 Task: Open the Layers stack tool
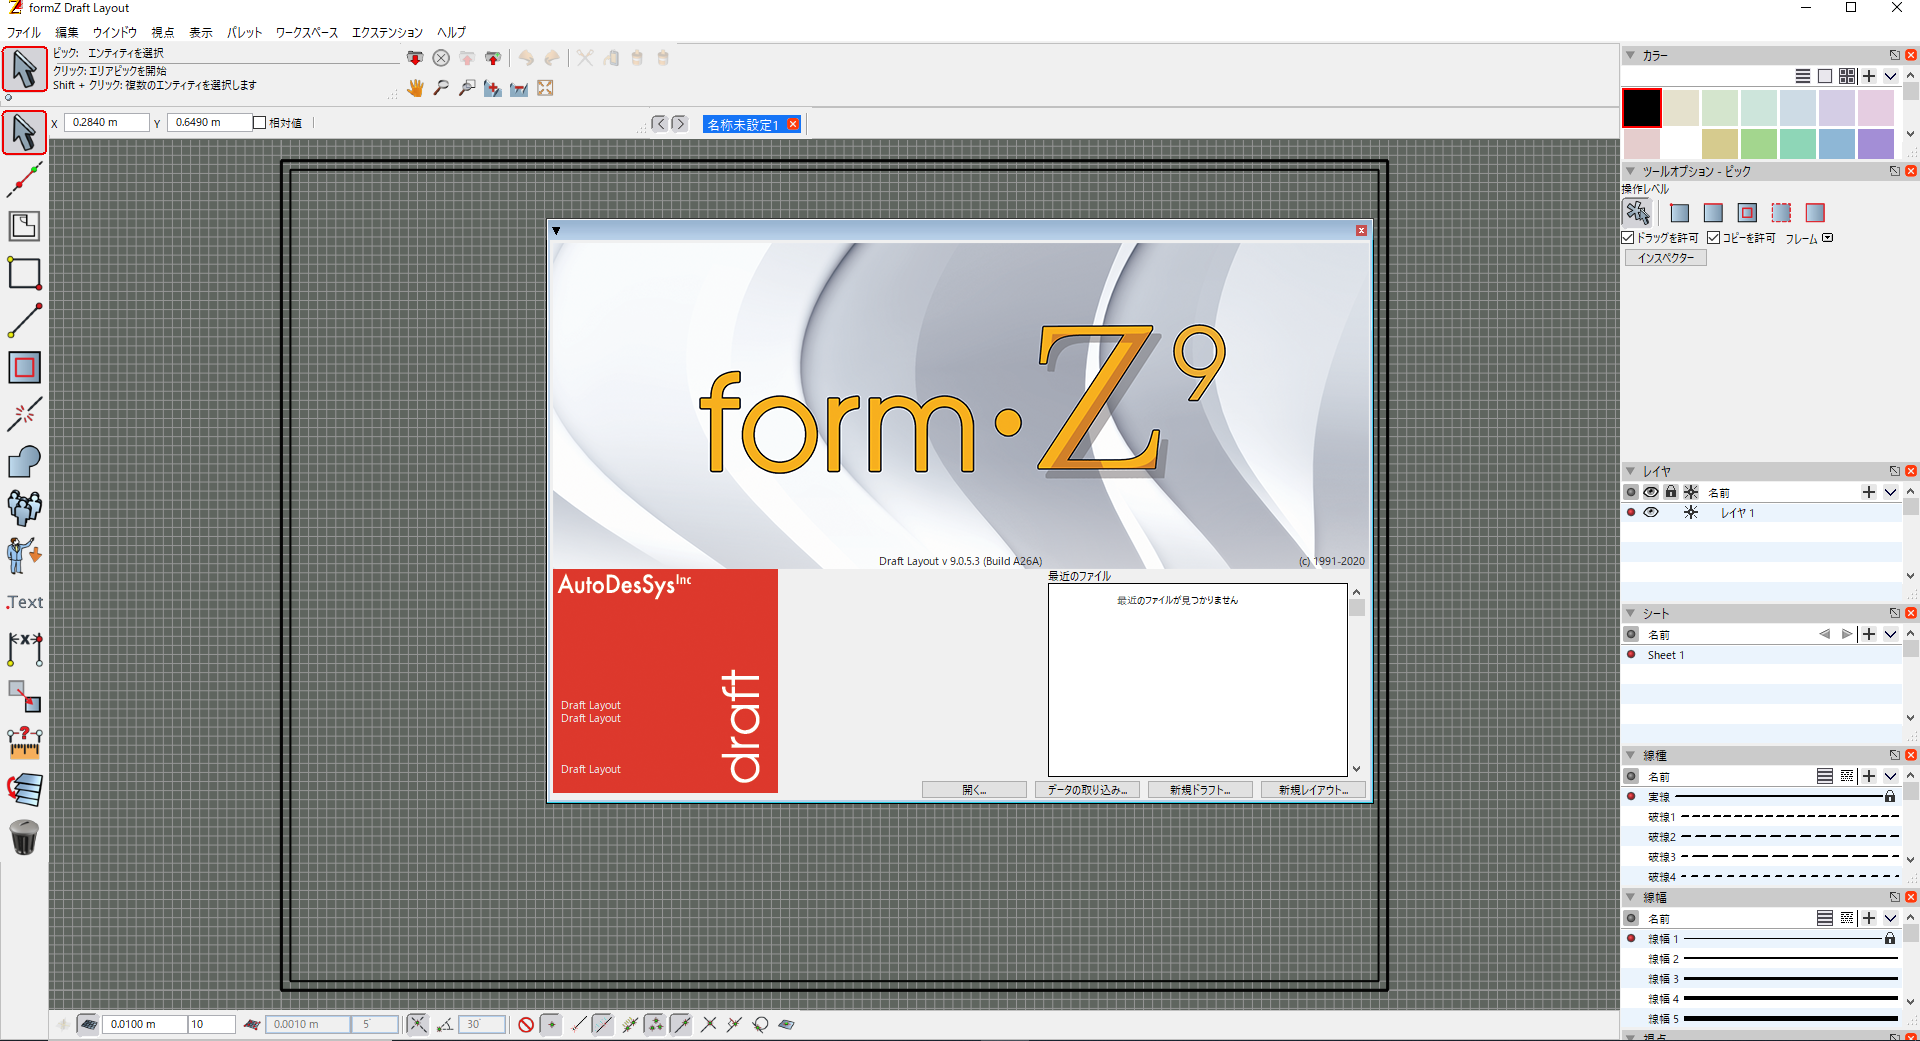tap(24, 790)
